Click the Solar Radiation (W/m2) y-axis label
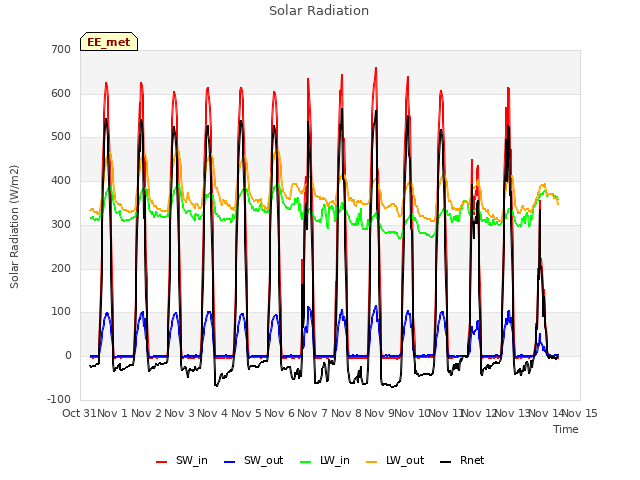This screenshot has height=480, width=640. (x=14, y=227)
